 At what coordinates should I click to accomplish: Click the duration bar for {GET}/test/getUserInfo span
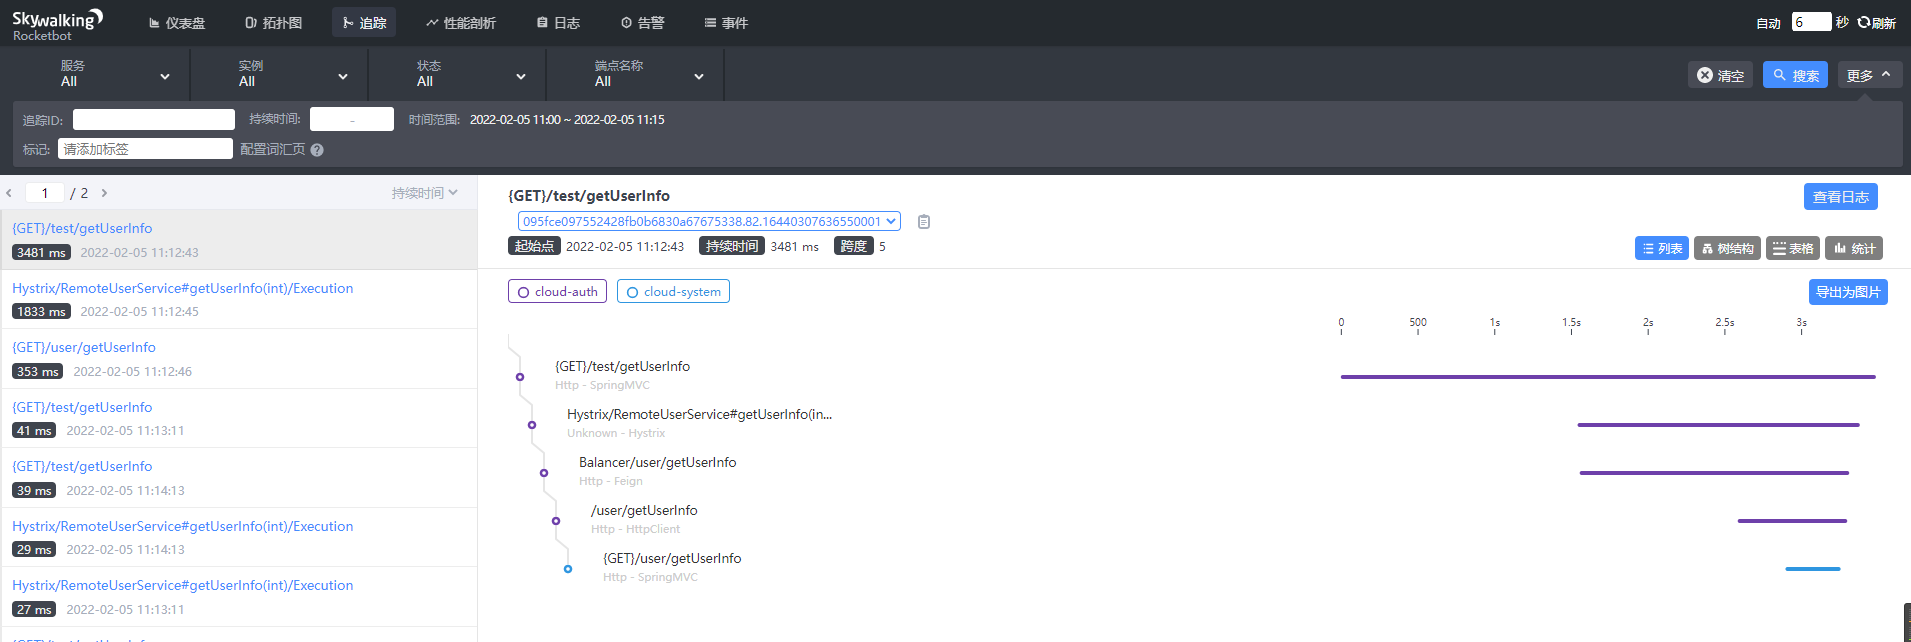click(x=1608, y=377)
